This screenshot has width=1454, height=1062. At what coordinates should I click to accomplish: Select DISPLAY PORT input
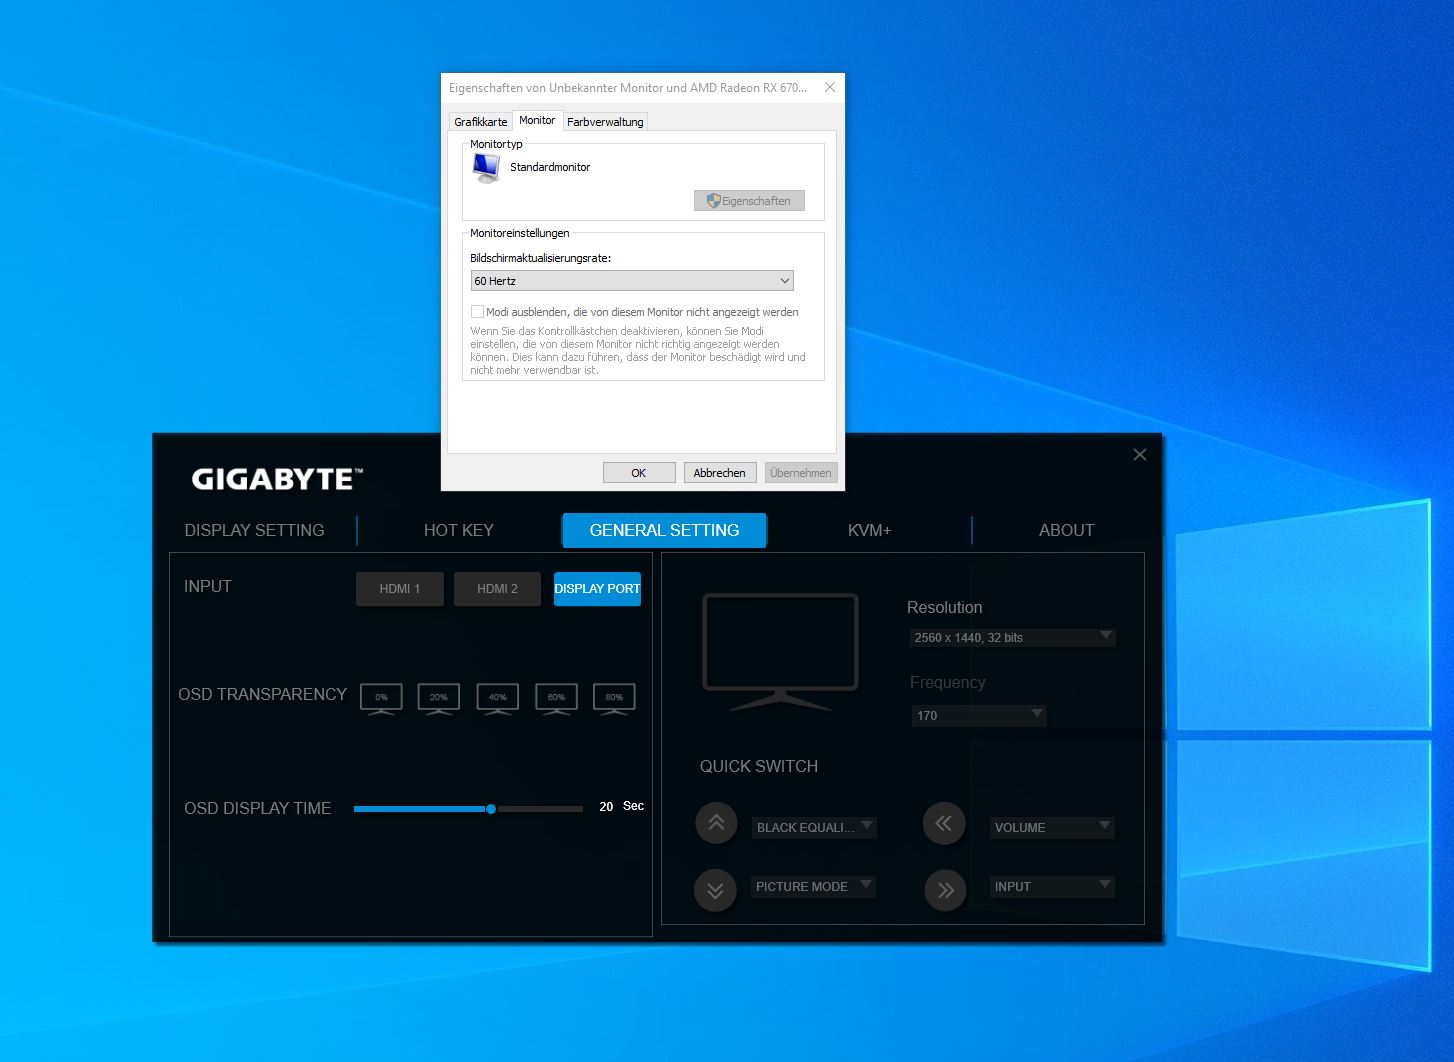(x=597, y=589)
